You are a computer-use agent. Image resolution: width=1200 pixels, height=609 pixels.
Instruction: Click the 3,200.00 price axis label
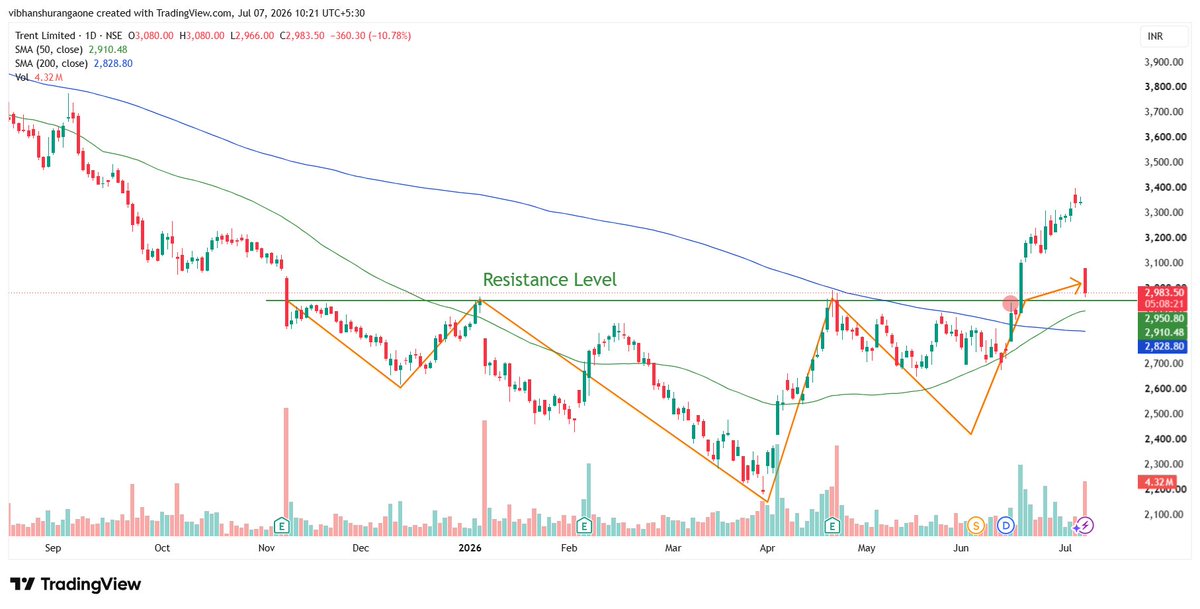(1166, 238)
